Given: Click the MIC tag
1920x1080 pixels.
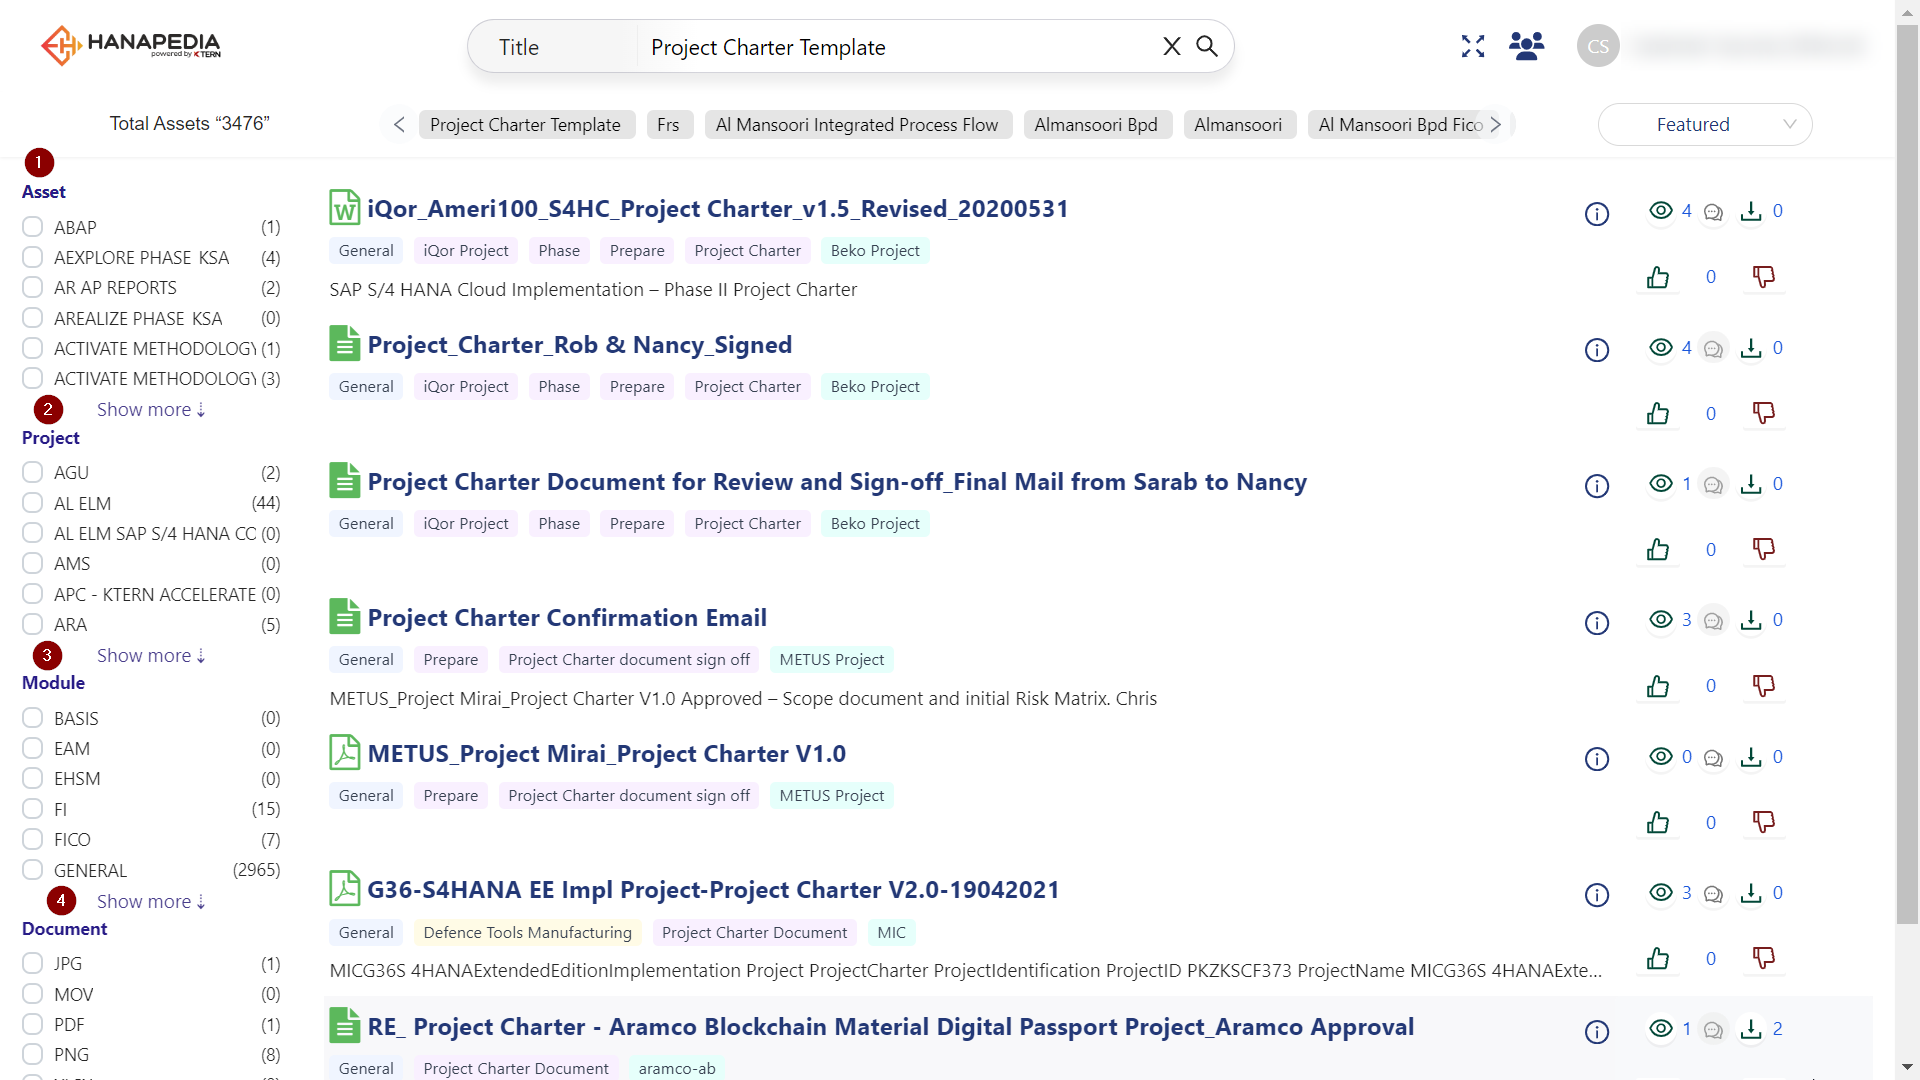Looking at the screenshot, I should [892, 933].
